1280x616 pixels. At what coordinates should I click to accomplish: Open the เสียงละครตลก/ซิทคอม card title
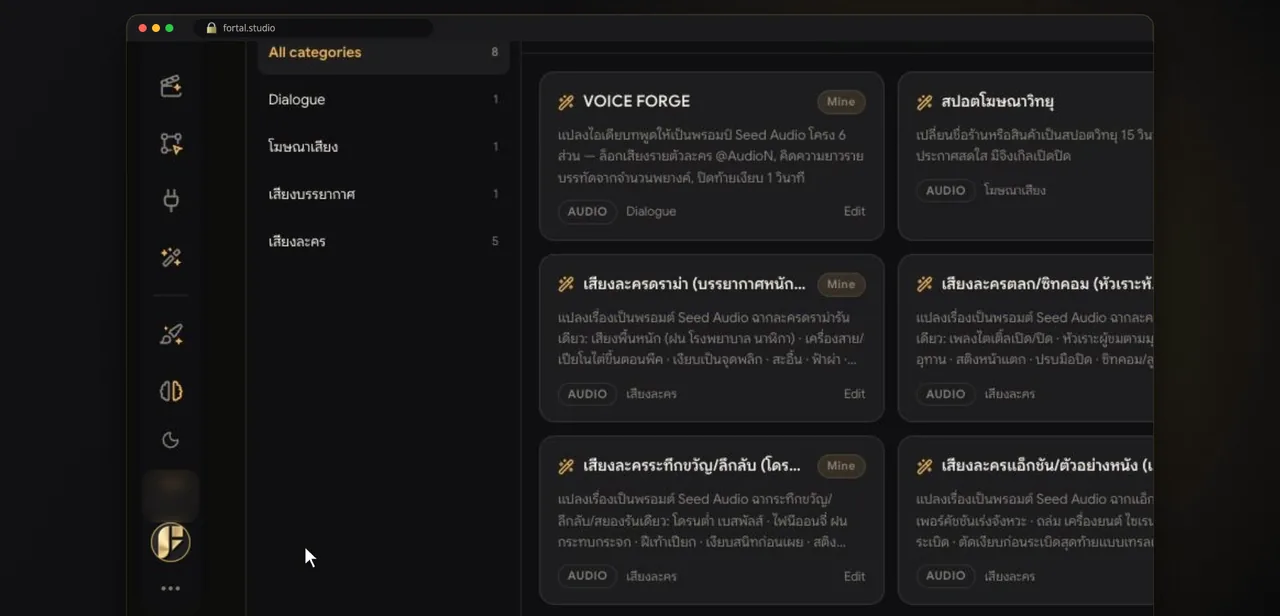pyautogui.click(x=1047, y=284)
